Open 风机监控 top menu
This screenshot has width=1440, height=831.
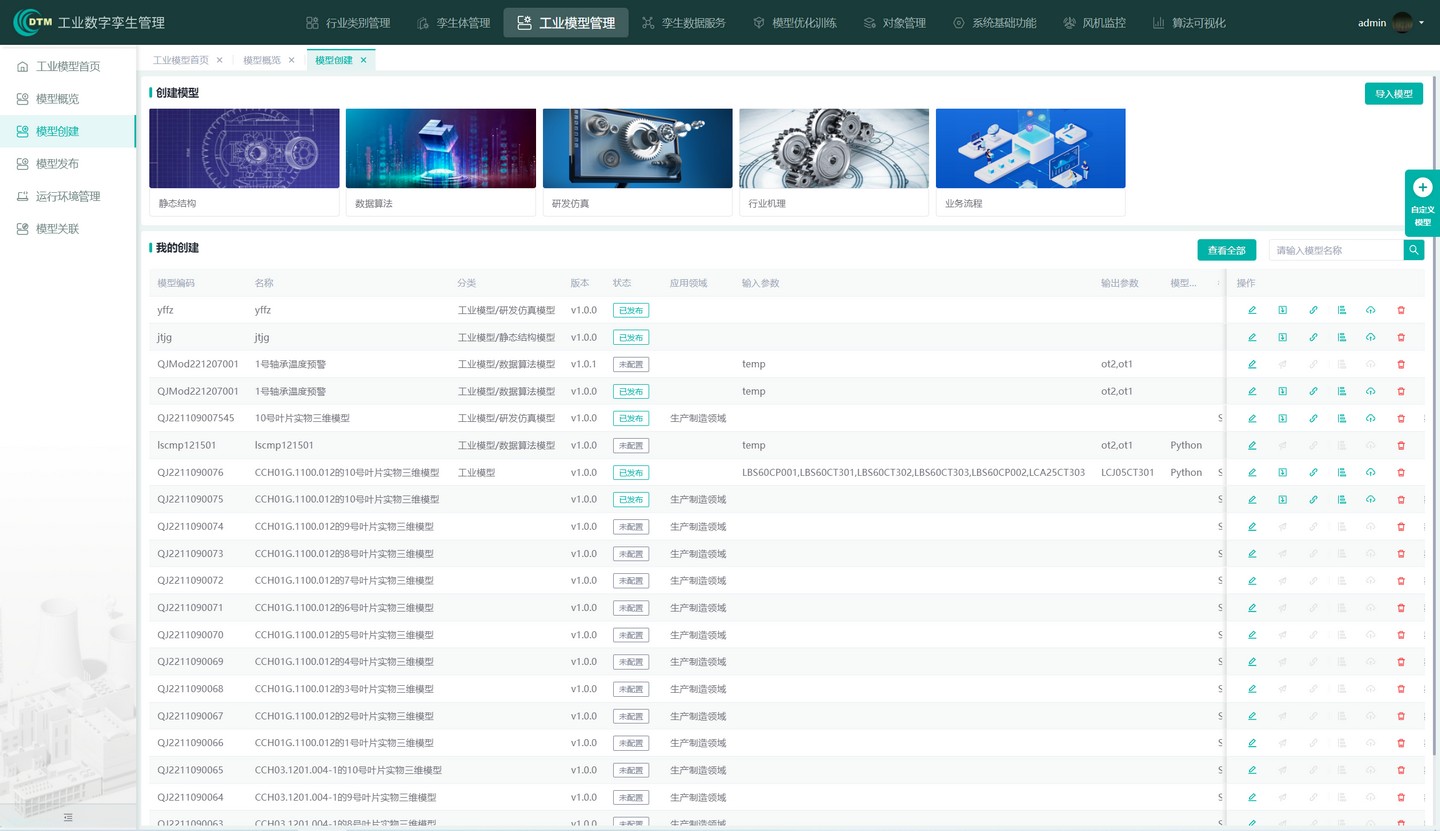pyautogui.click(x=1095, y=23)
